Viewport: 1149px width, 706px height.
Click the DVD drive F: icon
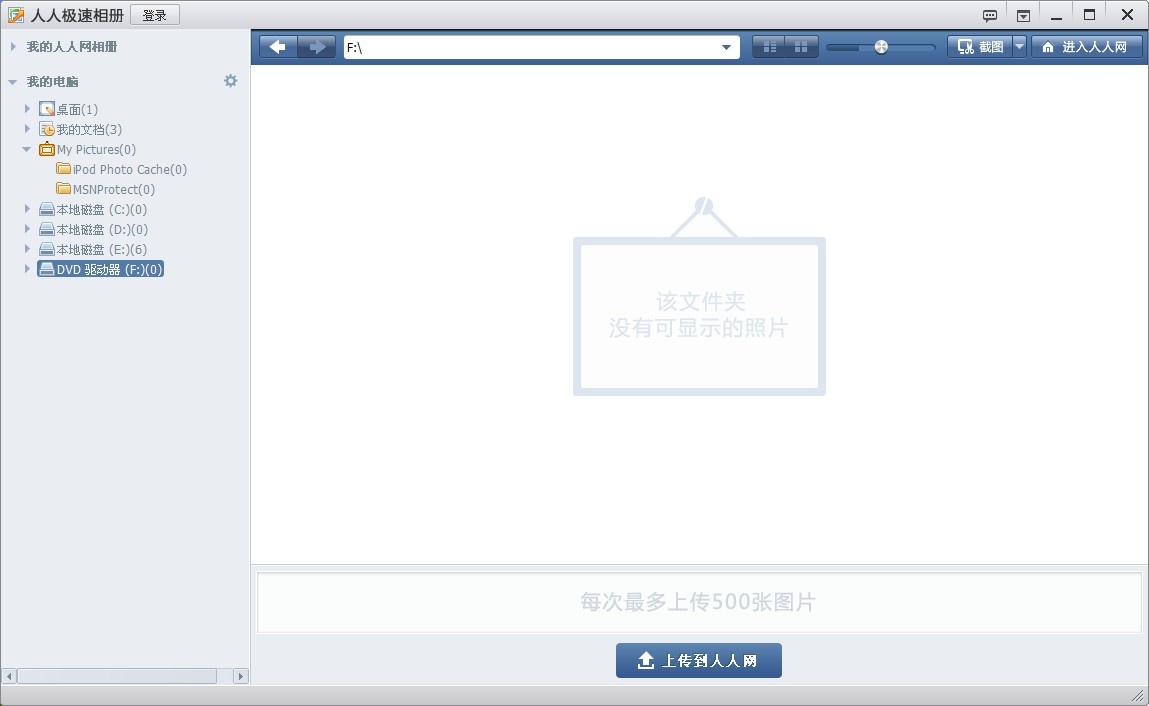pyautogui.click(x=47, y=269)
